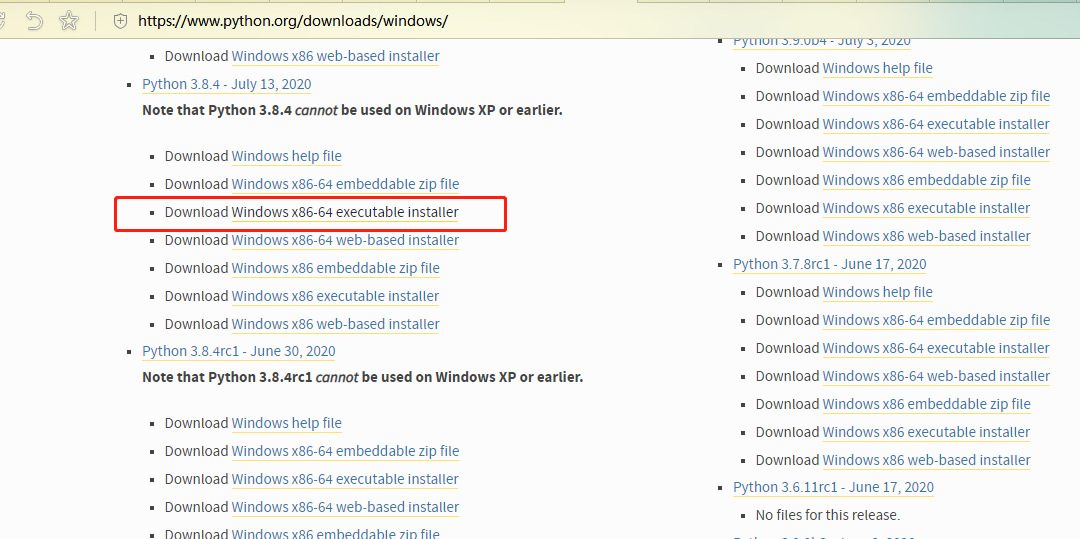Click the shield security icon beside the URL
Viewport: 1080px width, 539px height.
[x=121, y=21]
